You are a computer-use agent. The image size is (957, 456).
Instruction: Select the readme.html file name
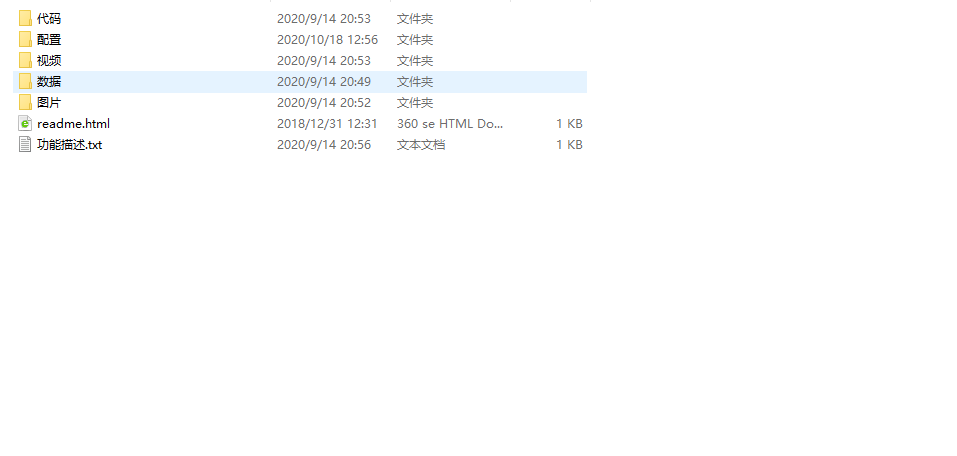pos(73,123)
